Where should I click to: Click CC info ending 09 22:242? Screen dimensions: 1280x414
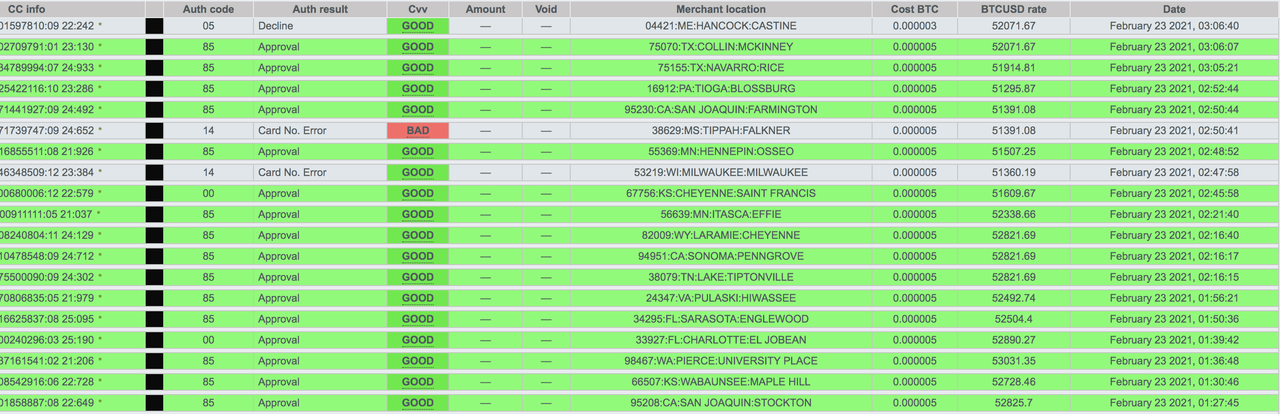pos(47,26)
